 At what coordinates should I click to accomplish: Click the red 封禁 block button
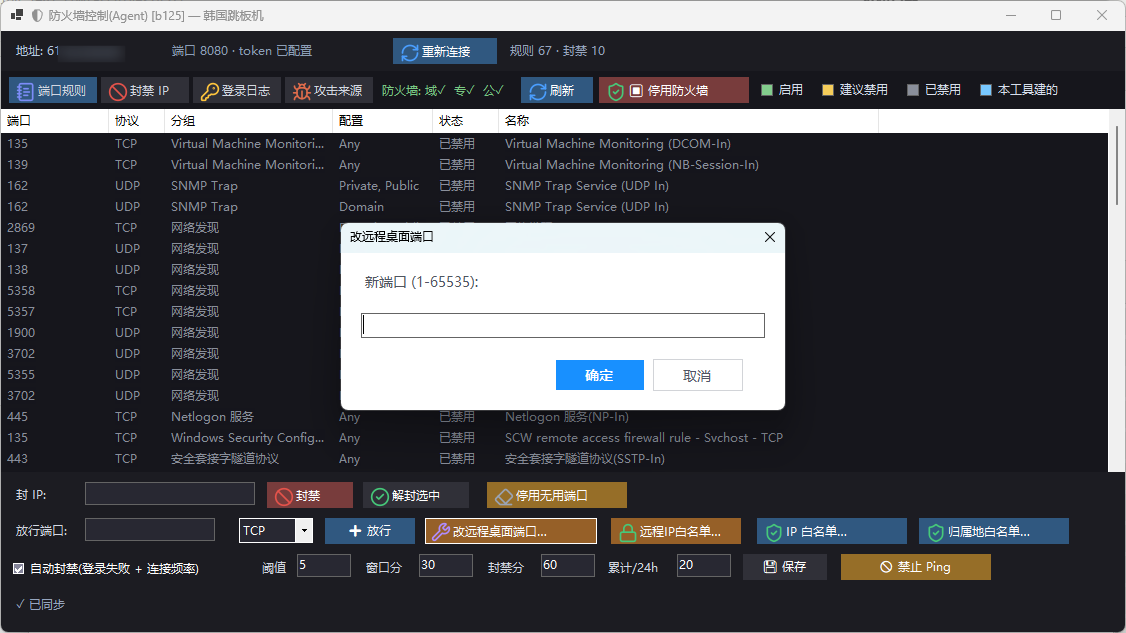click(310, 495)
